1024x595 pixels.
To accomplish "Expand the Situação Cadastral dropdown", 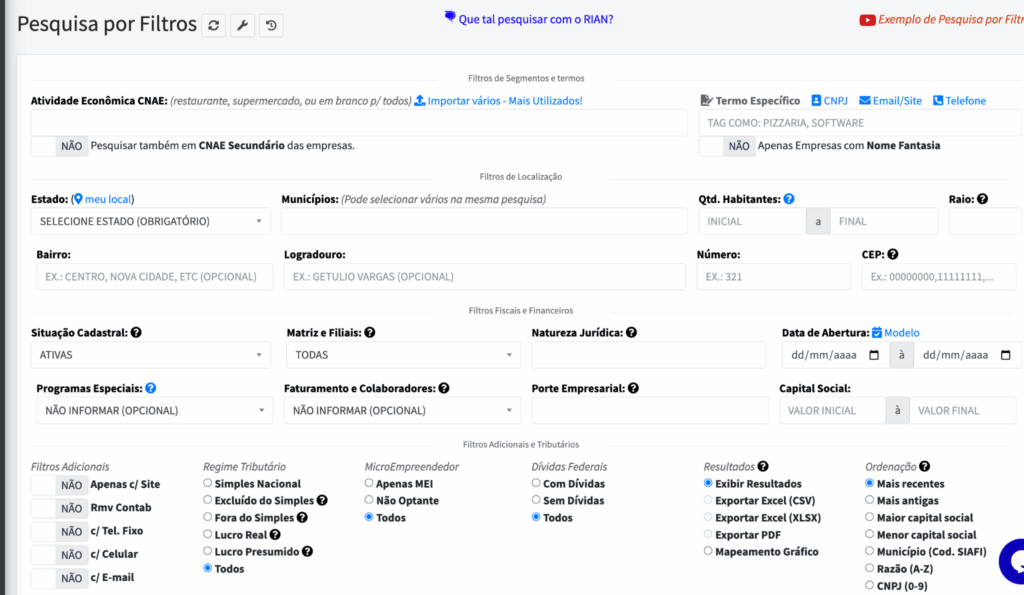I will [x=151, y=355].
